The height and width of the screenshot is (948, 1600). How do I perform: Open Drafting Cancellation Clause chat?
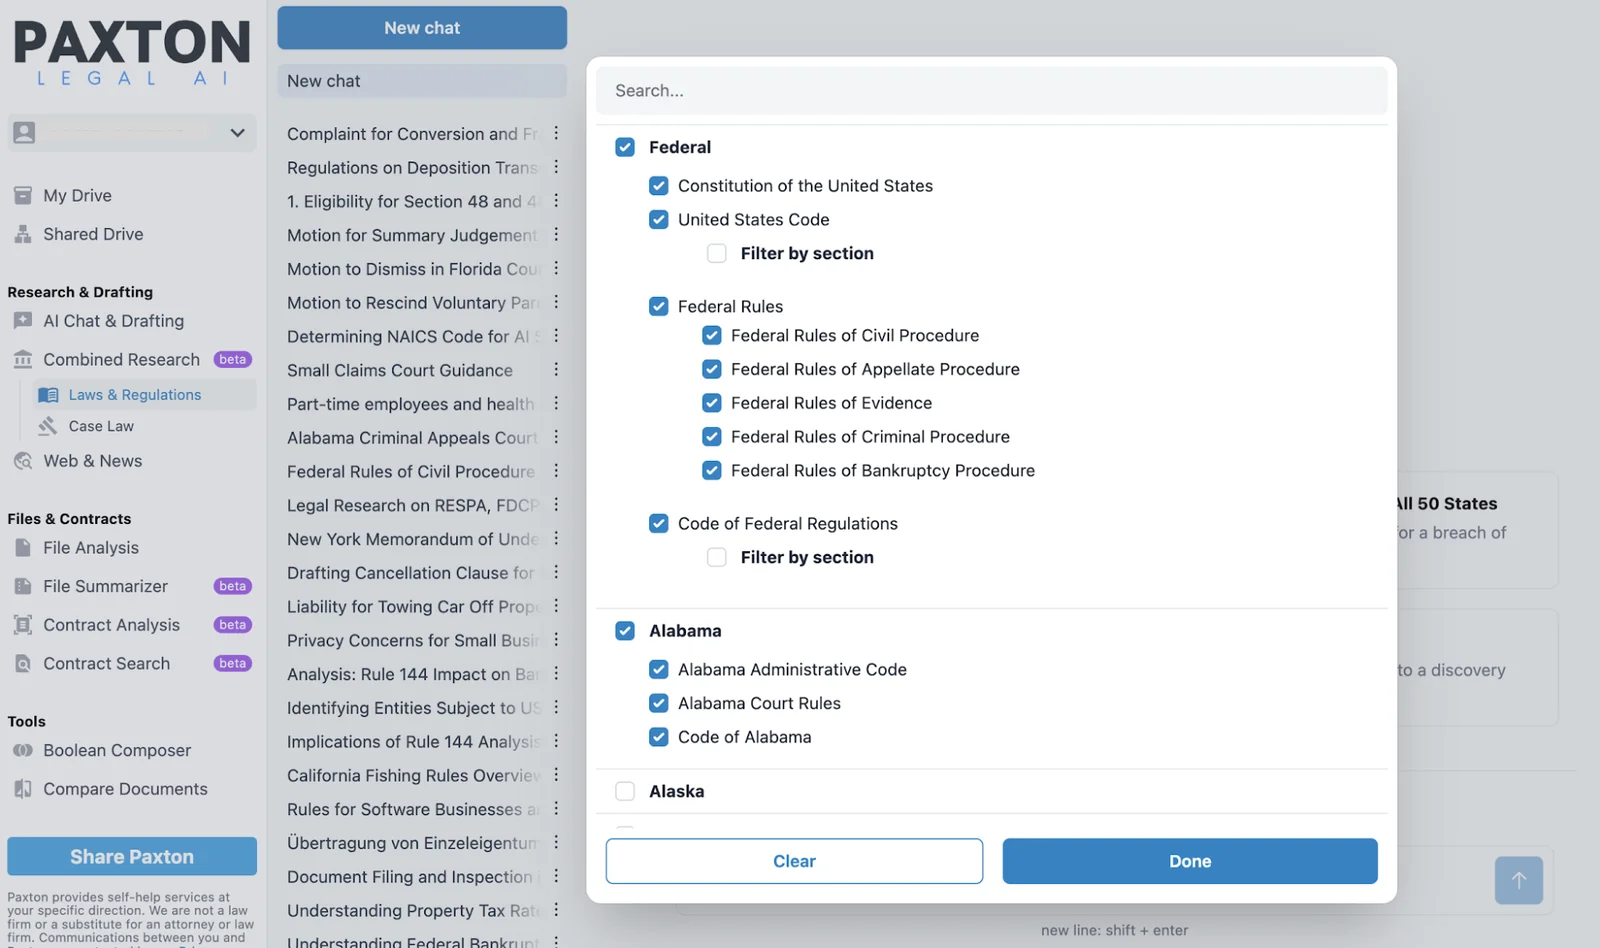click(411, 573)
